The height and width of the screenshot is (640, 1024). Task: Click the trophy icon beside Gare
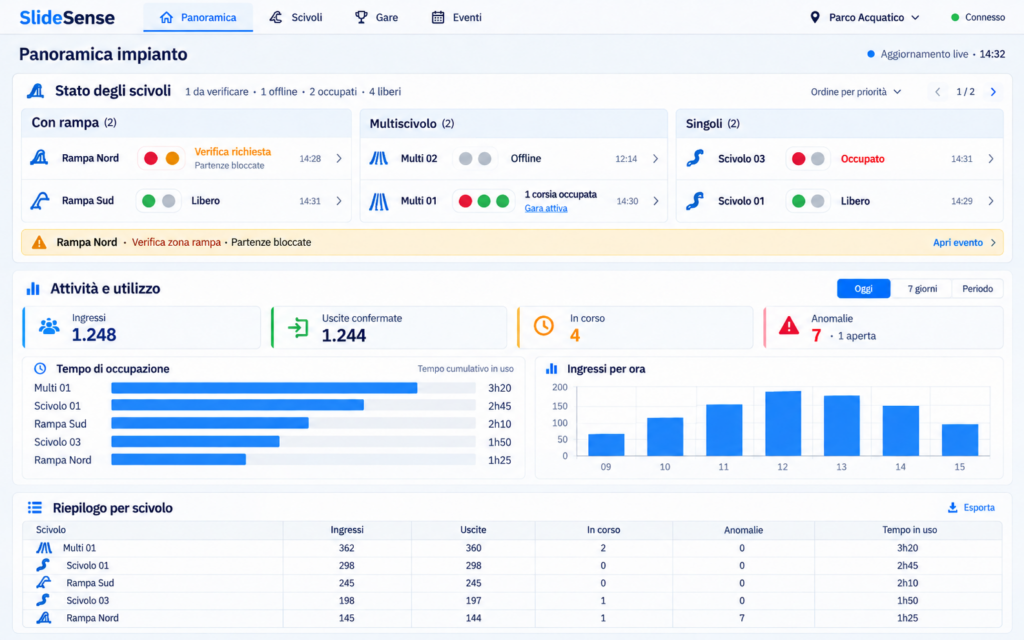(360, 18)
